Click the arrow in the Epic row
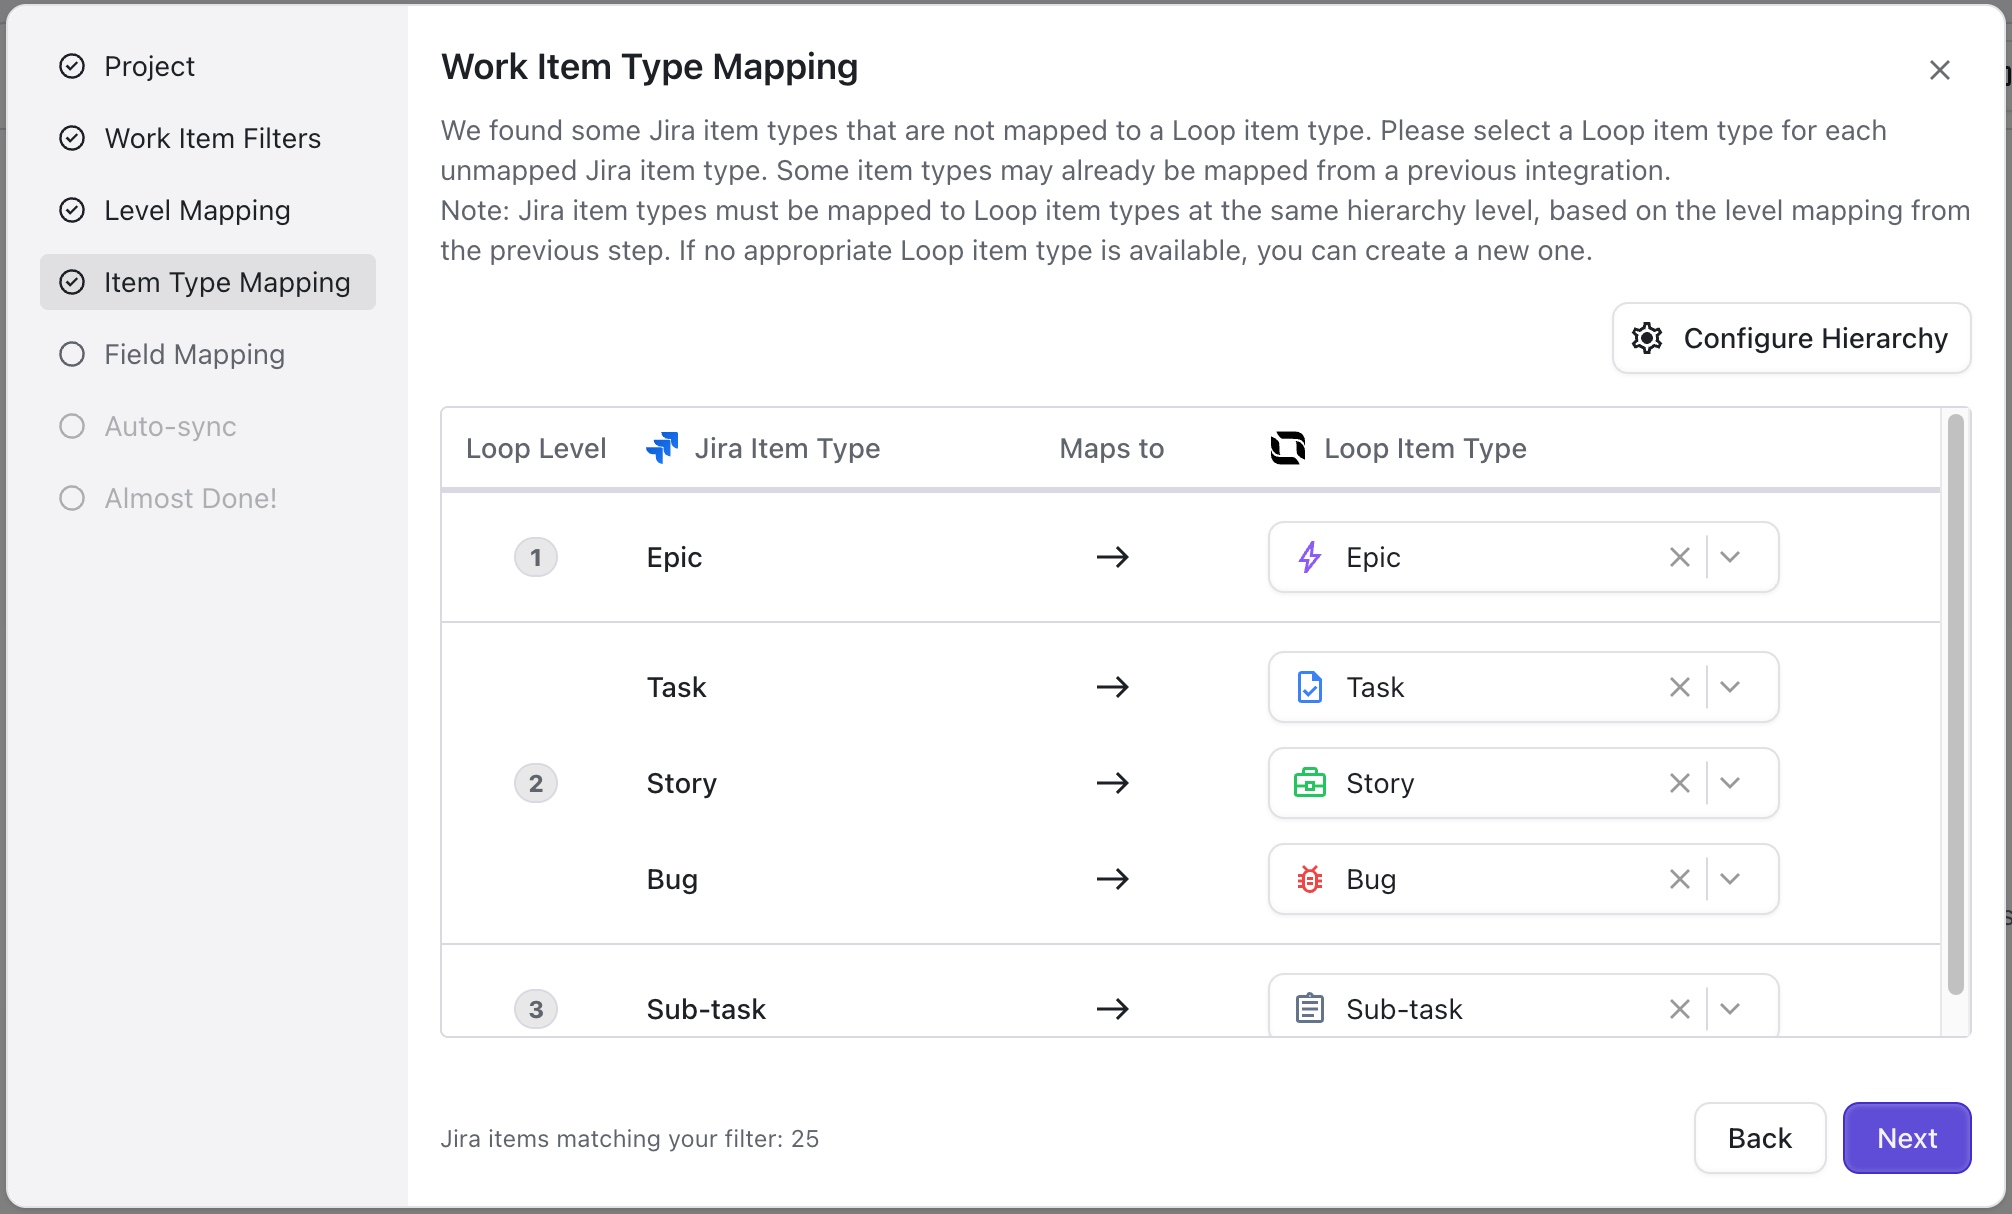The height and width of the screenshot is (1214, 2012). [x=1112, y=557]
